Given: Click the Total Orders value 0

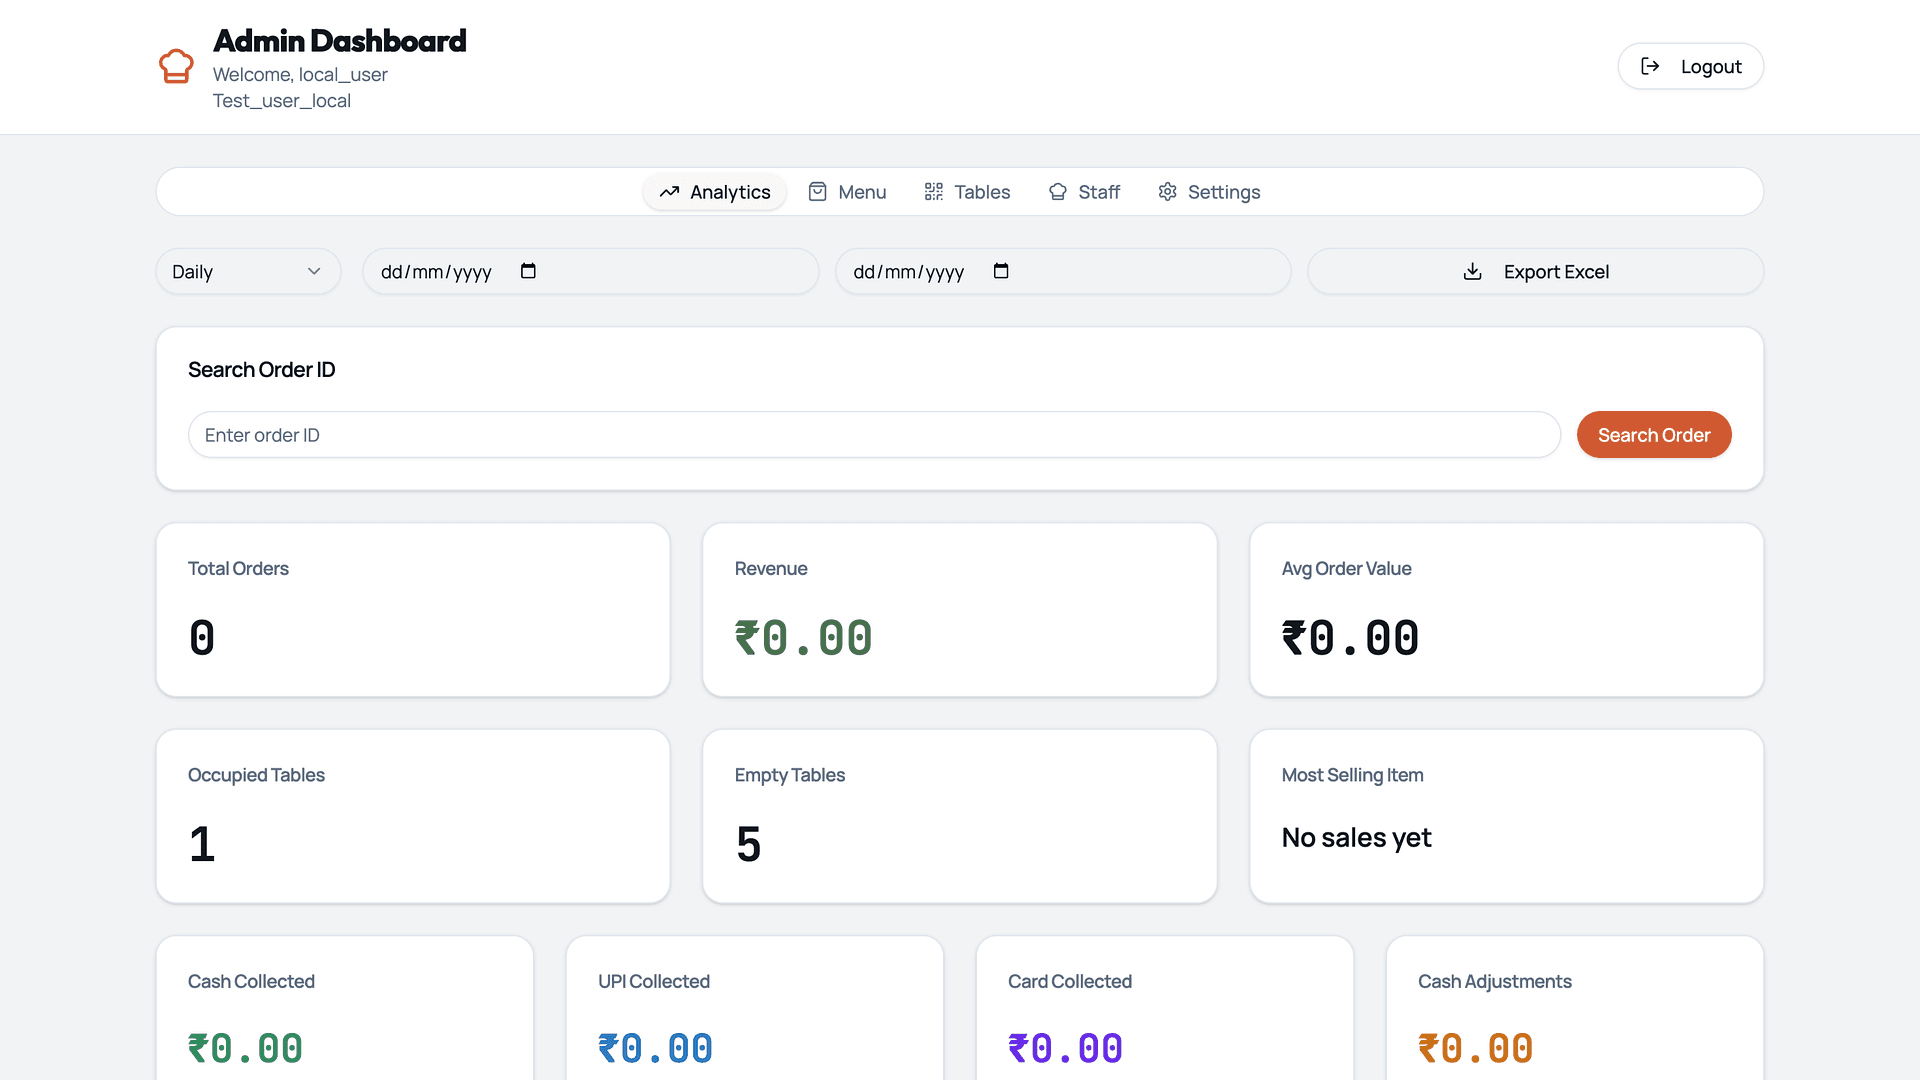Looking at the screenshot, I should coord(202,638).
